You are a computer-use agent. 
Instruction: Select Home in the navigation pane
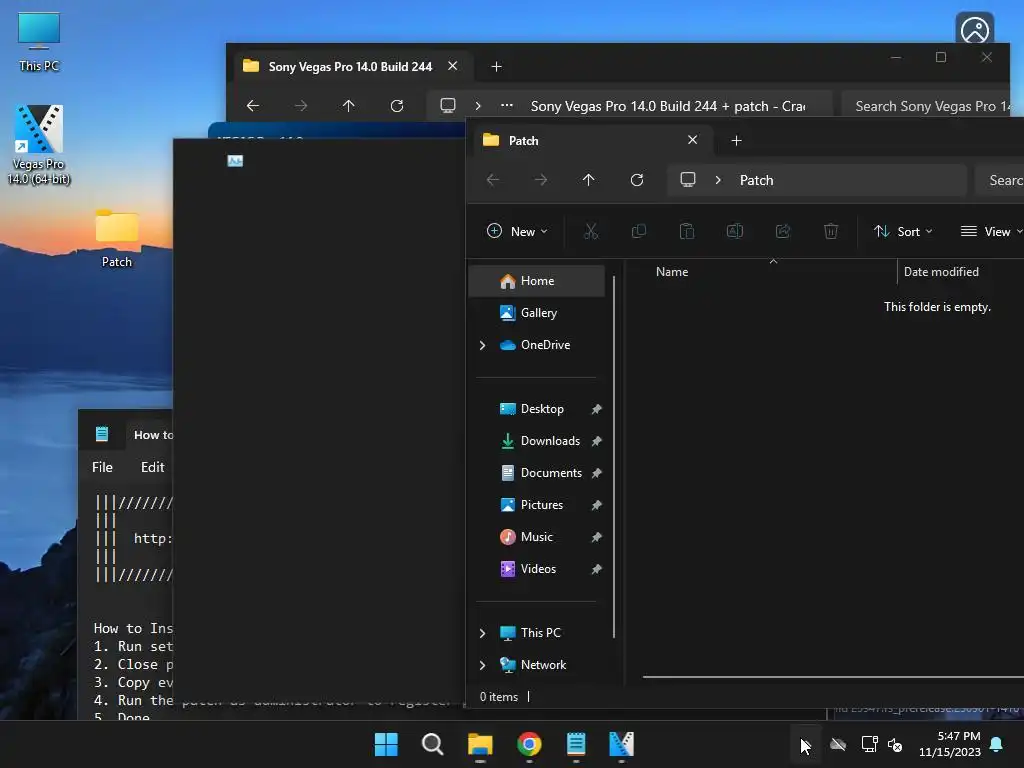tap(537, 281)
